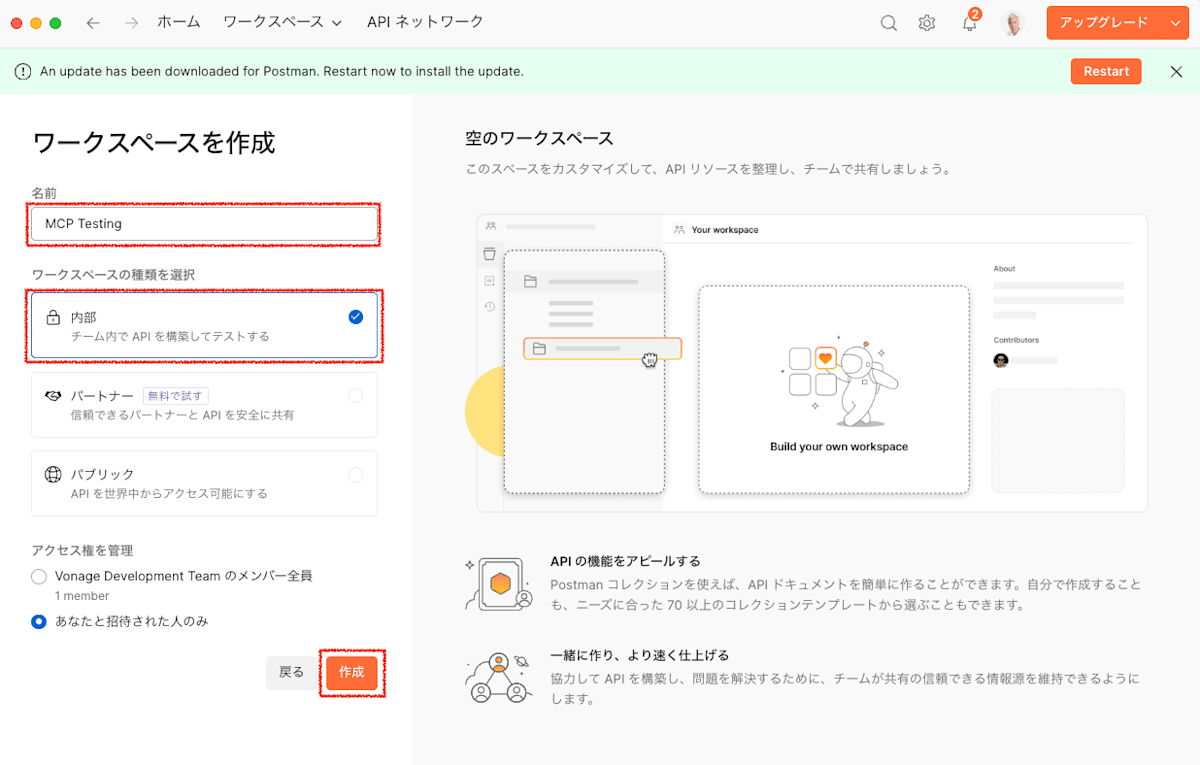This screenshot has height=765, width=1200.
Task: Click Restart to install the update
Action: click(1106, 71)
